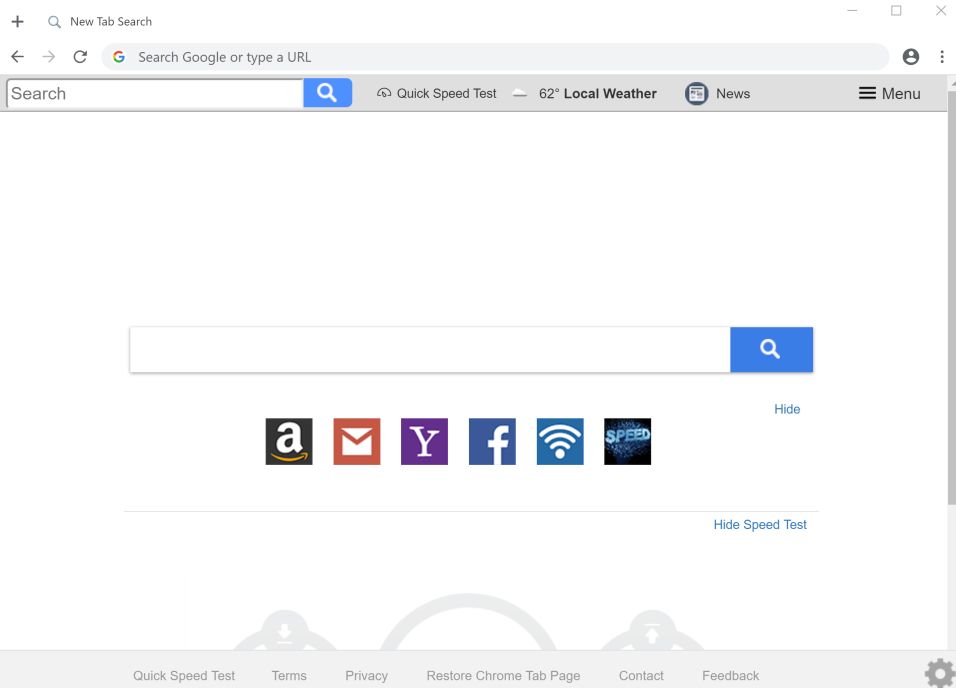Launch the WiFi speed test shortcut icon

click(559, 441)
